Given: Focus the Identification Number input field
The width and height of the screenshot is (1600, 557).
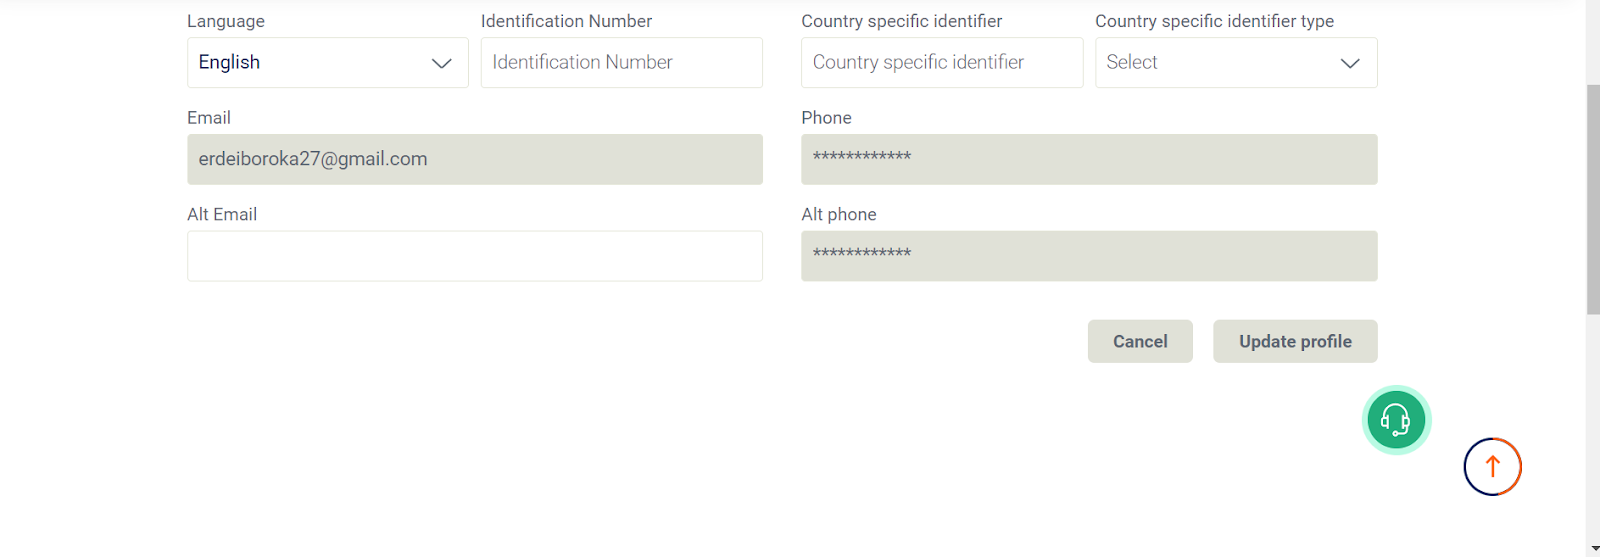Looking at the screenshot, I should (622, 62).
